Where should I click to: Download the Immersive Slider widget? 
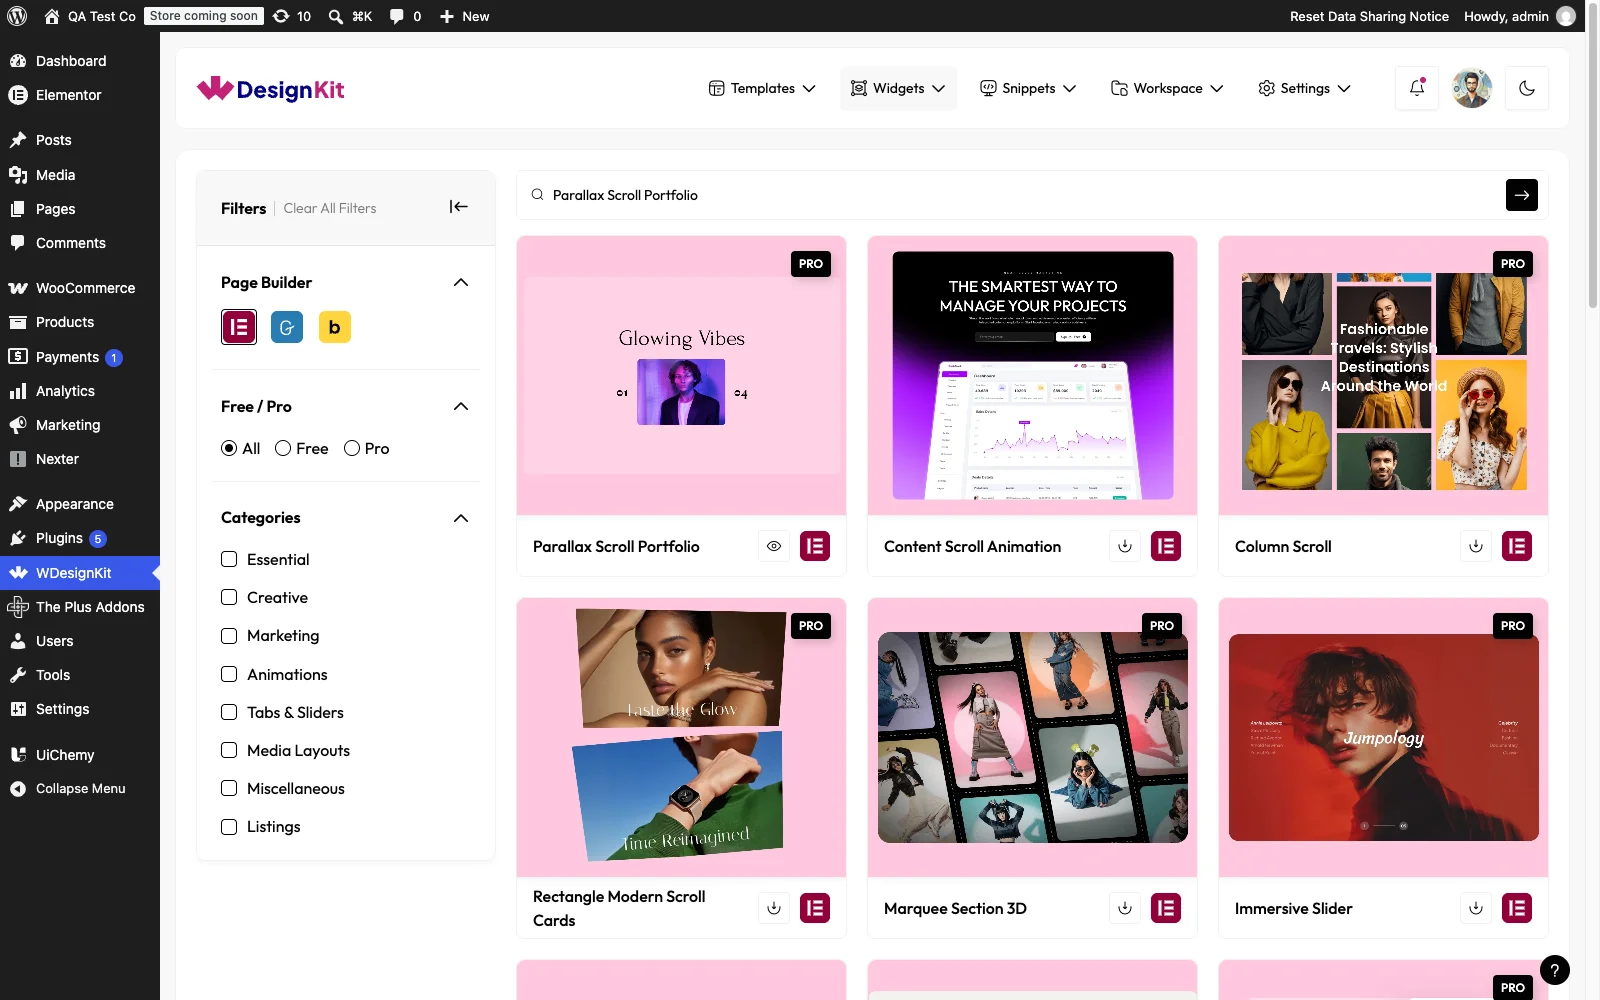tap(1476, 908)
